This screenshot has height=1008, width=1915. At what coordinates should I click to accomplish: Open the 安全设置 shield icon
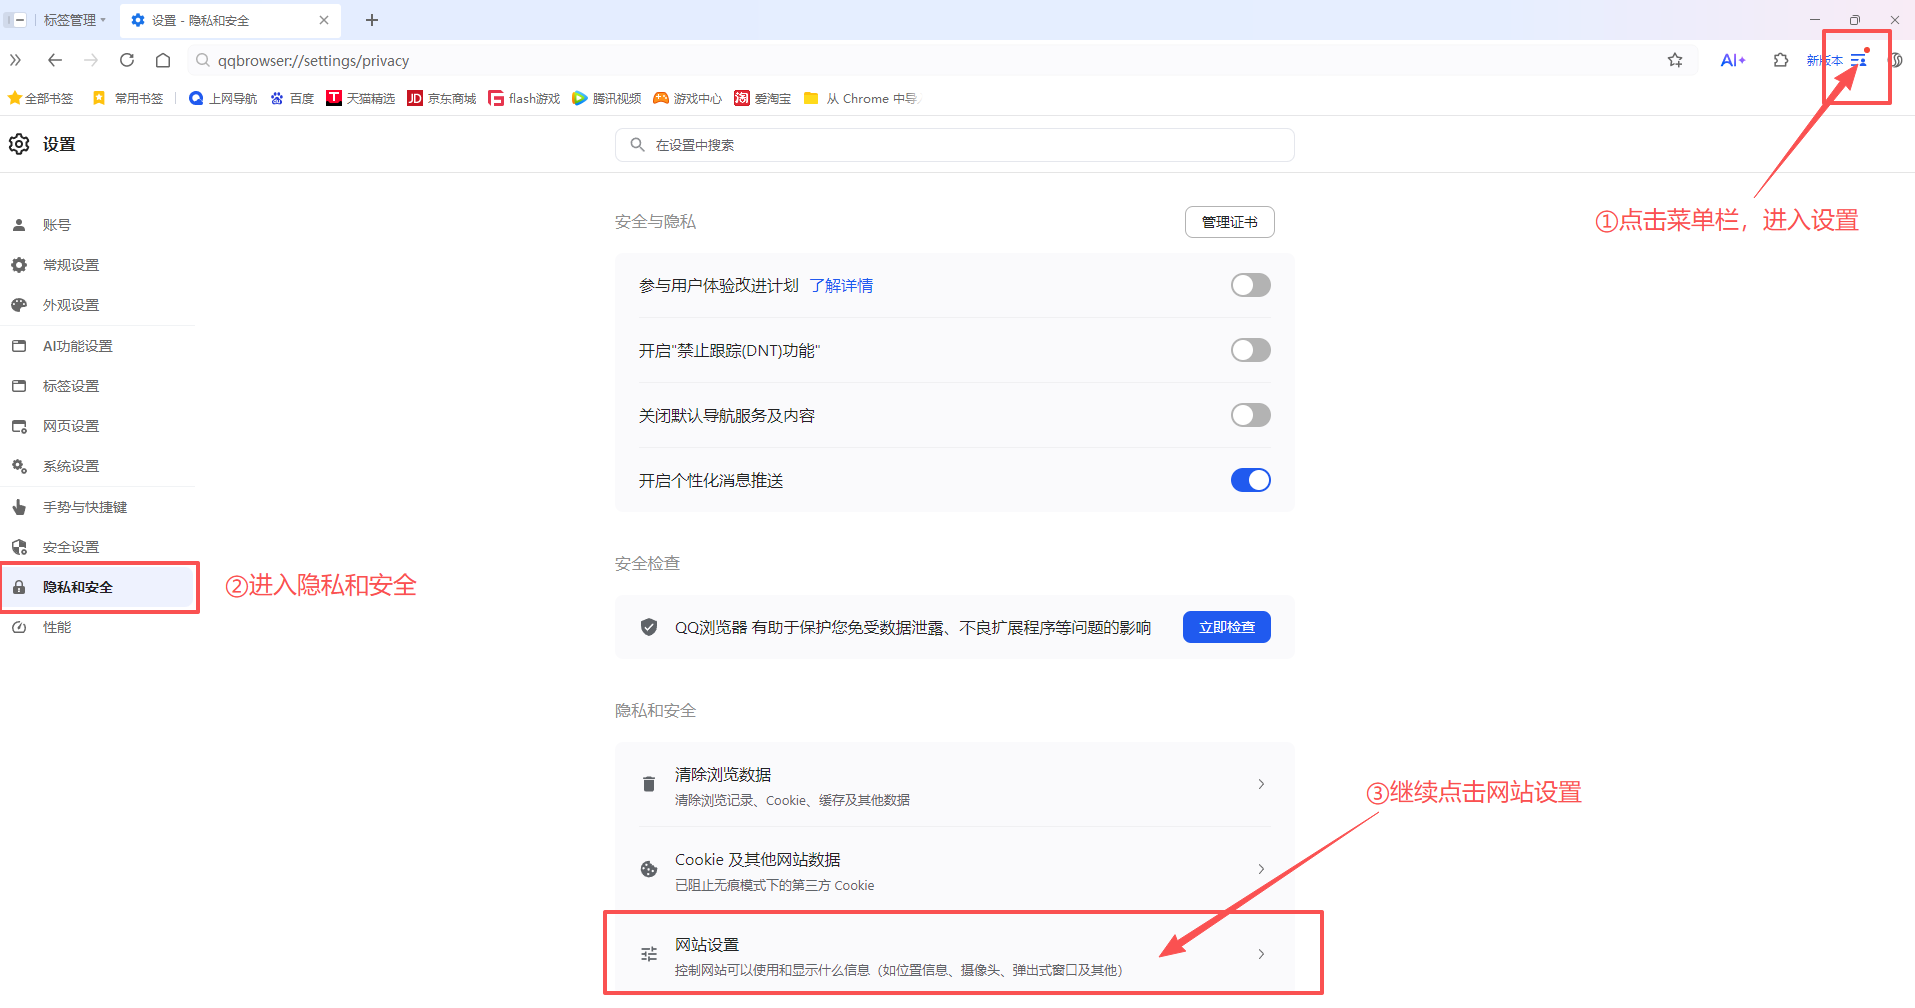pos(19,547)
